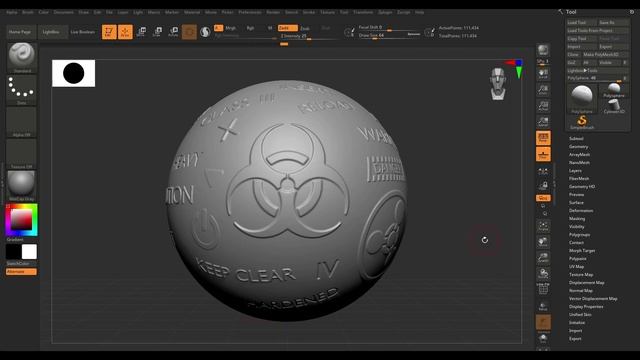640x360 pixels.
Task: Expand the Deformation subpalette
Action: [x=581, y=211]
